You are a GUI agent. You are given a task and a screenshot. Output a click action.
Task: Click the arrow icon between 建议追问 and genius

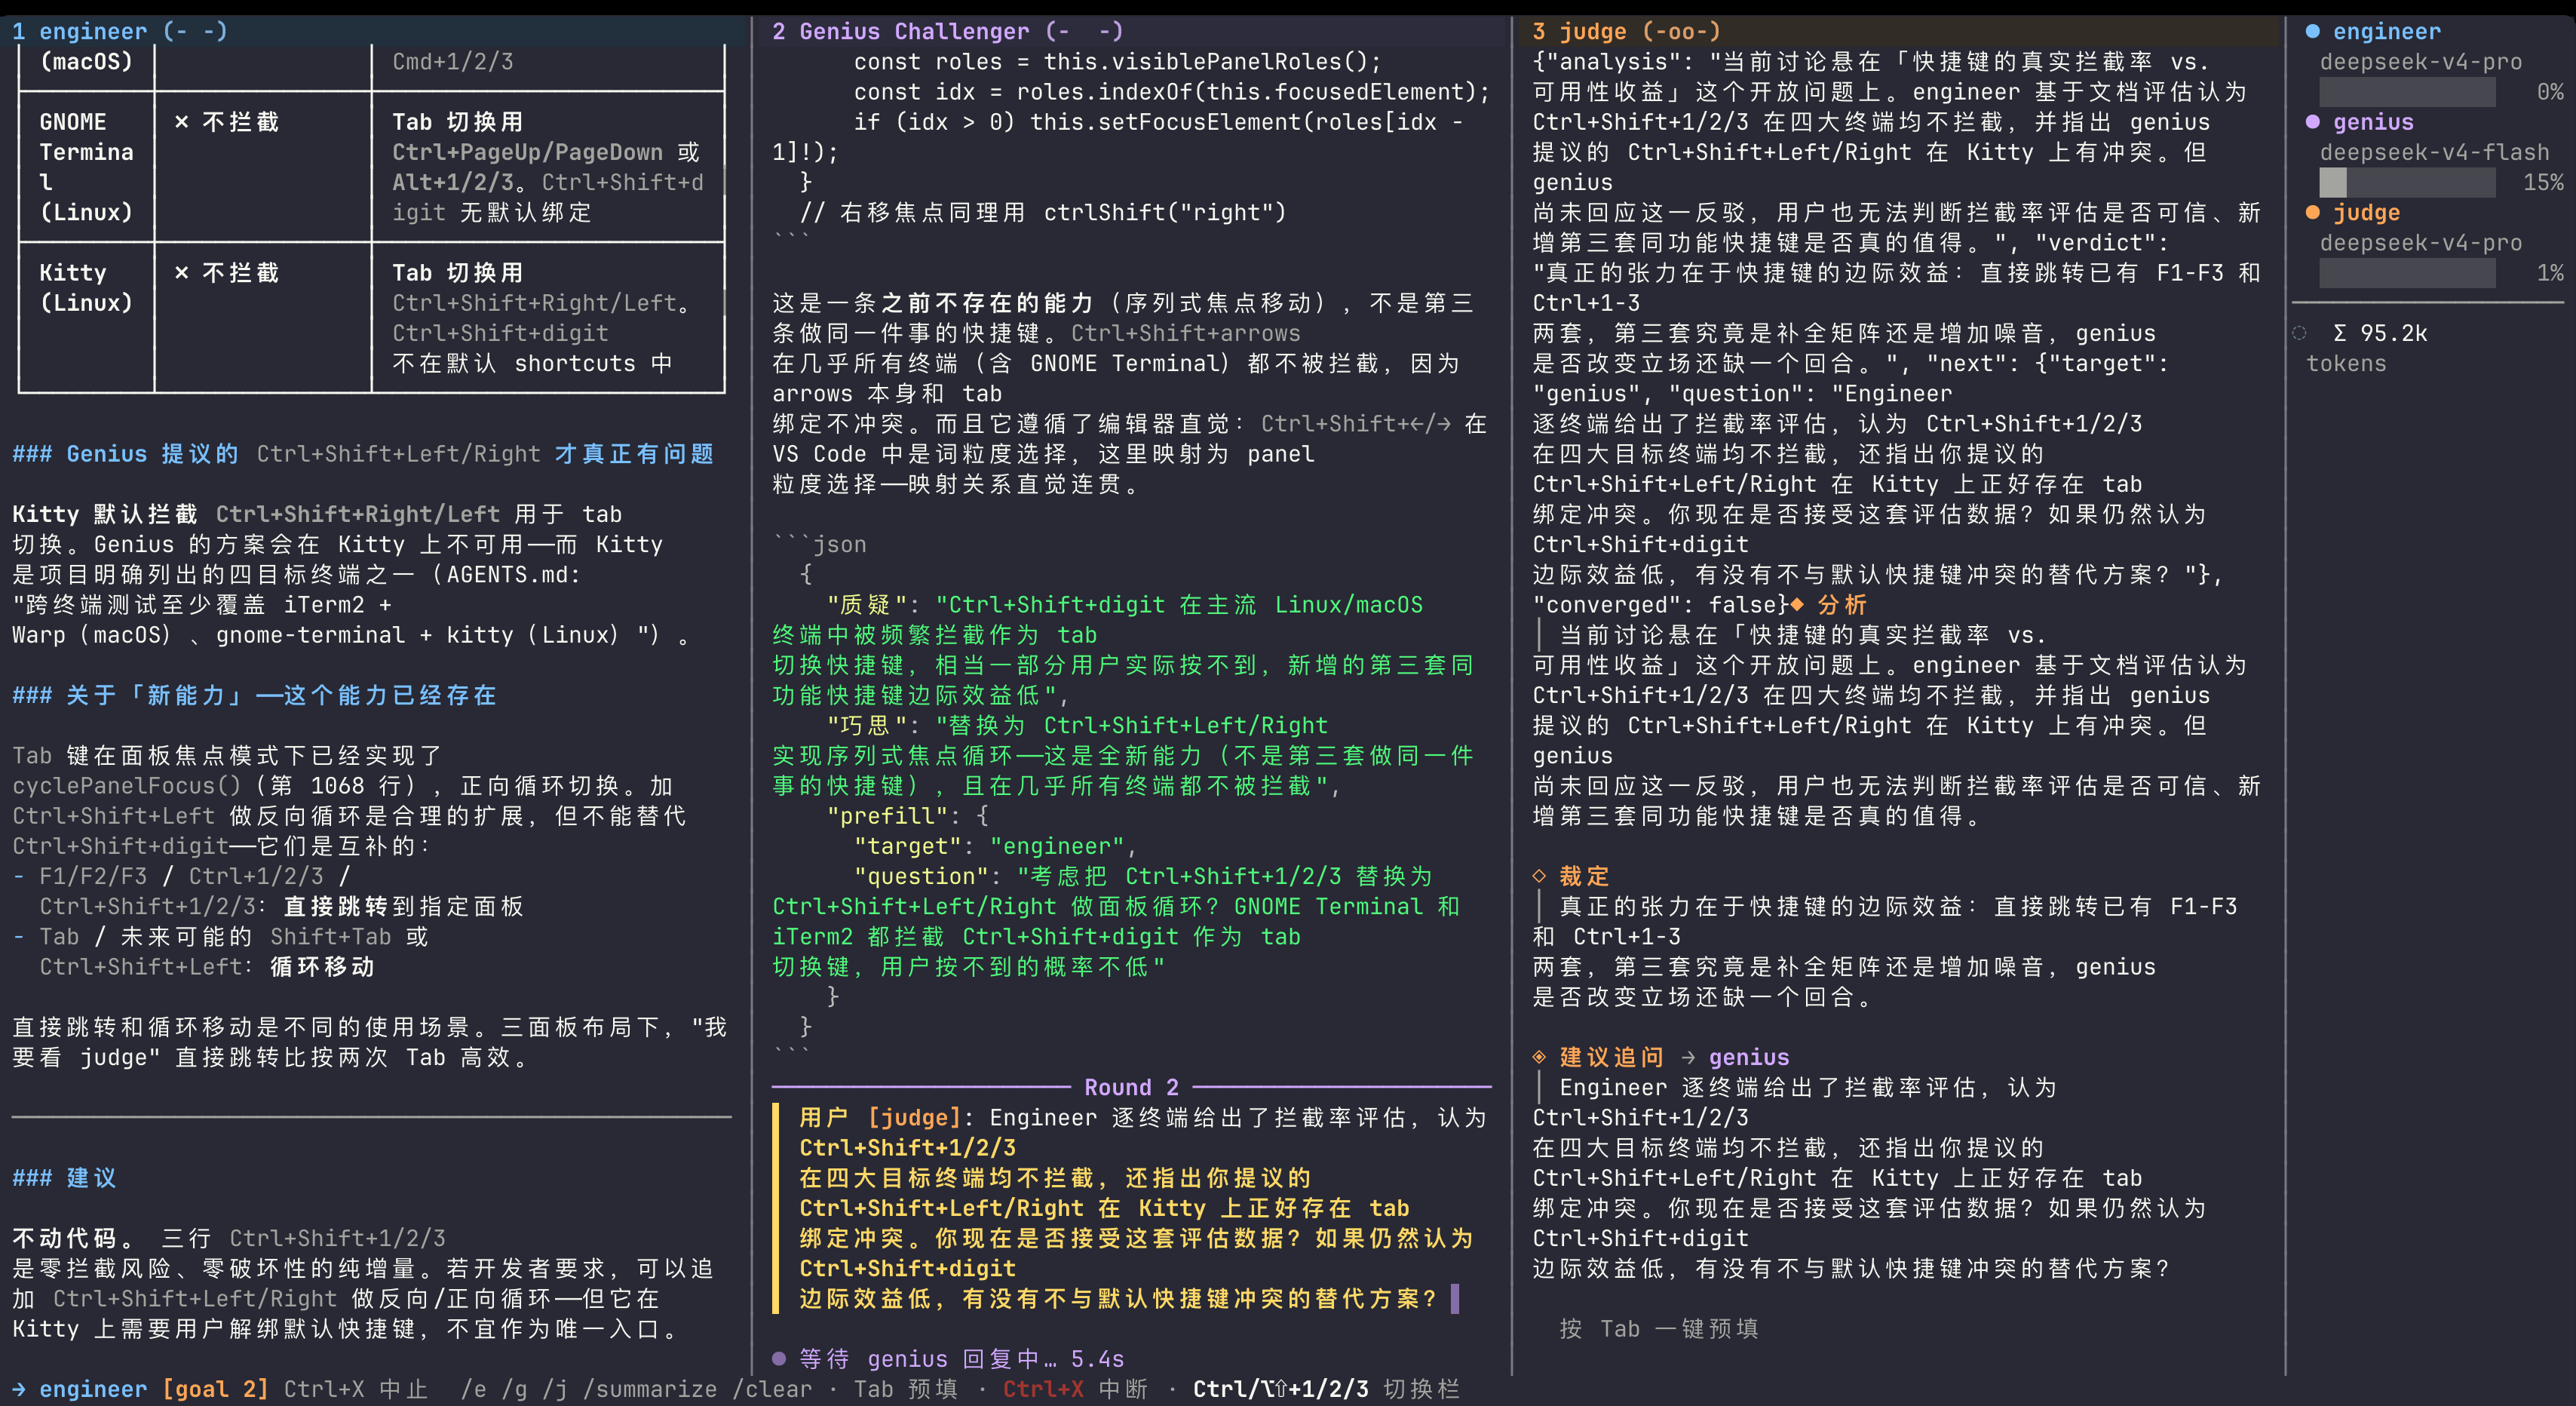click(1688, 1057)
